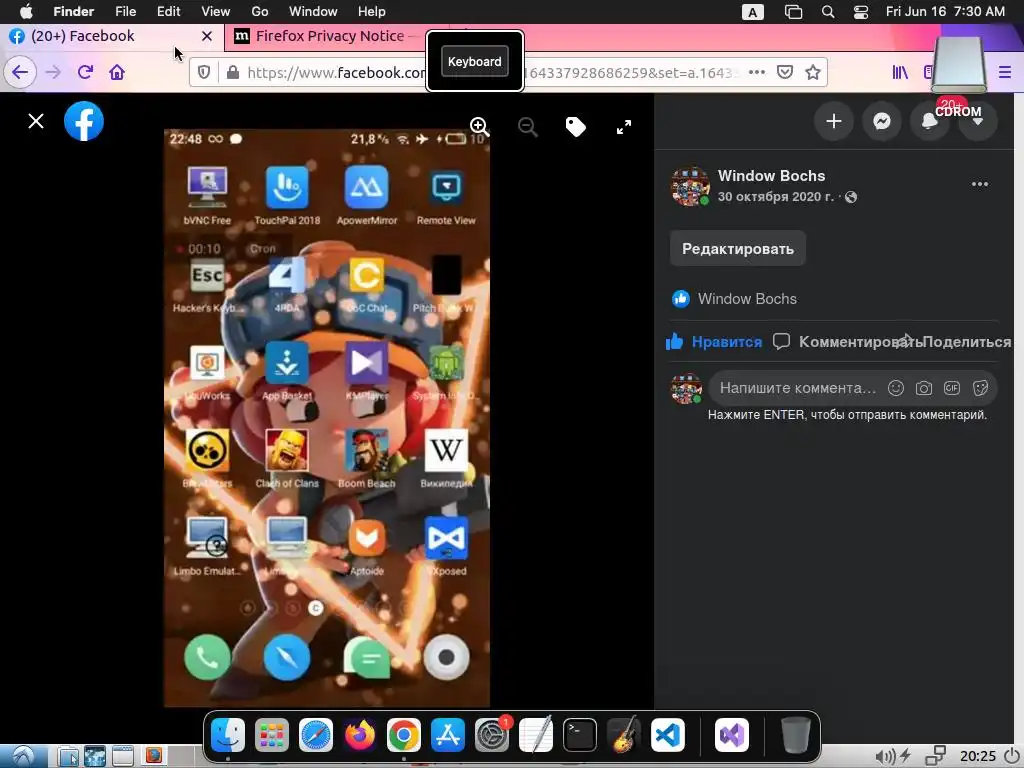The width and height of the screenshot is (1024, 768).
Task: Open the Finder menu
Action: [x=74, y=11]
